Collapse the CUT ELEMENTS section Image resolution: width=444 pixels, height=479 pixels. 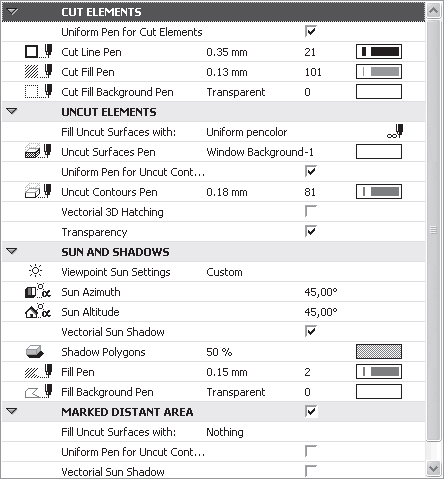click(12, 12)
